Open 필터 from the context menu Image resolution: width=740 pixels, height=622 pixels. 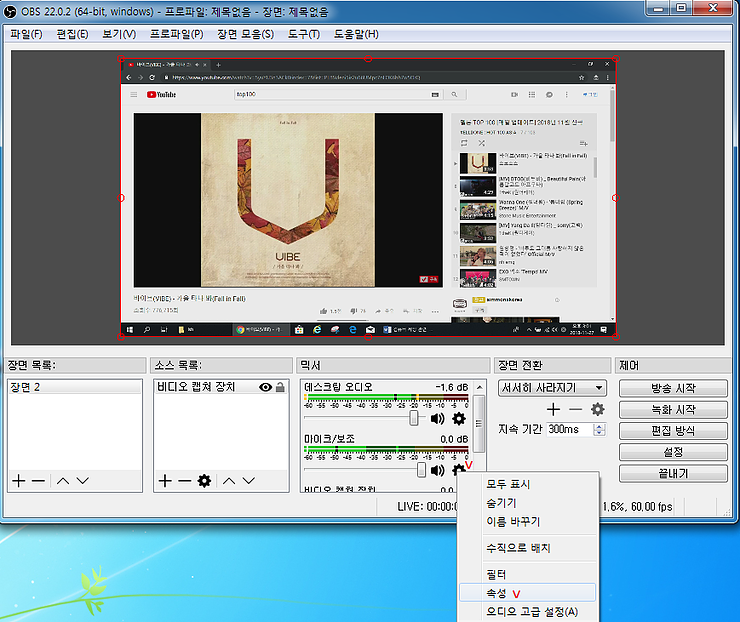pyautogui.click(x=528, y=574)
